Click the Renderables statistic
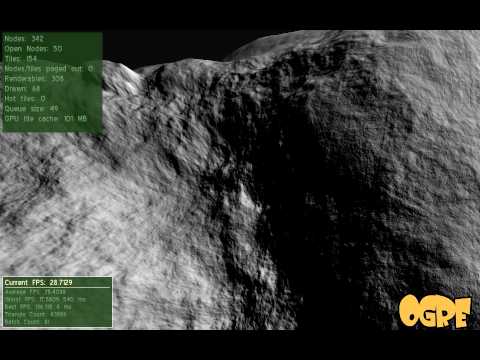This screenshot has width=480, height=360. [34, 79]
